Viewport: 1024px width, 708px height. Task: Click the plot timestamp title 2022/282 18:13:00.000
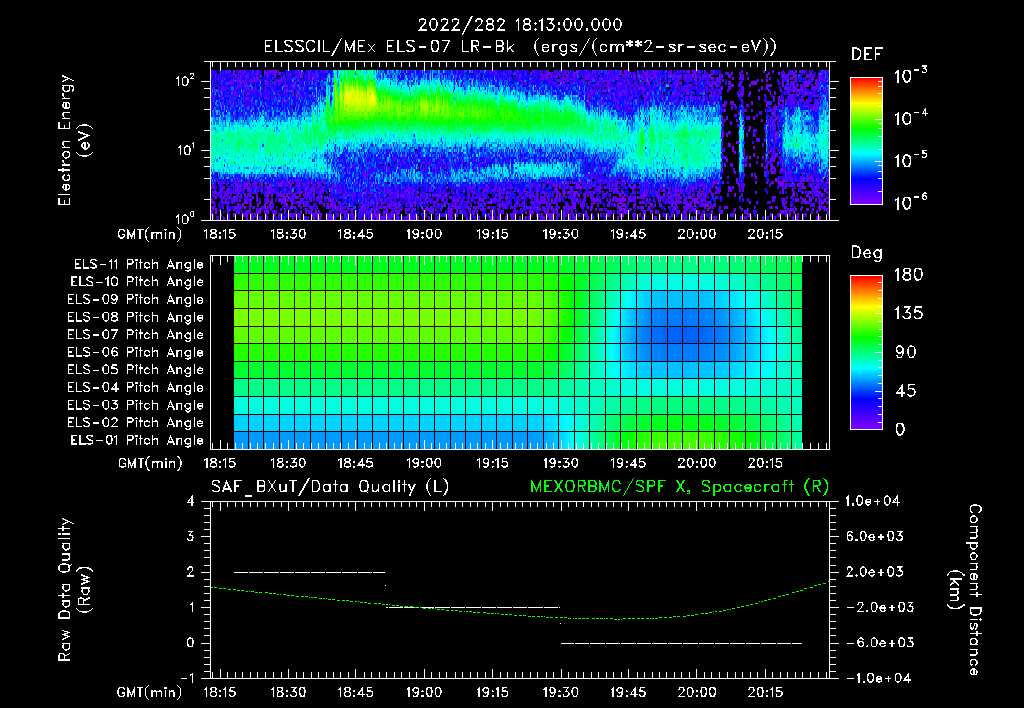(520, 25)
